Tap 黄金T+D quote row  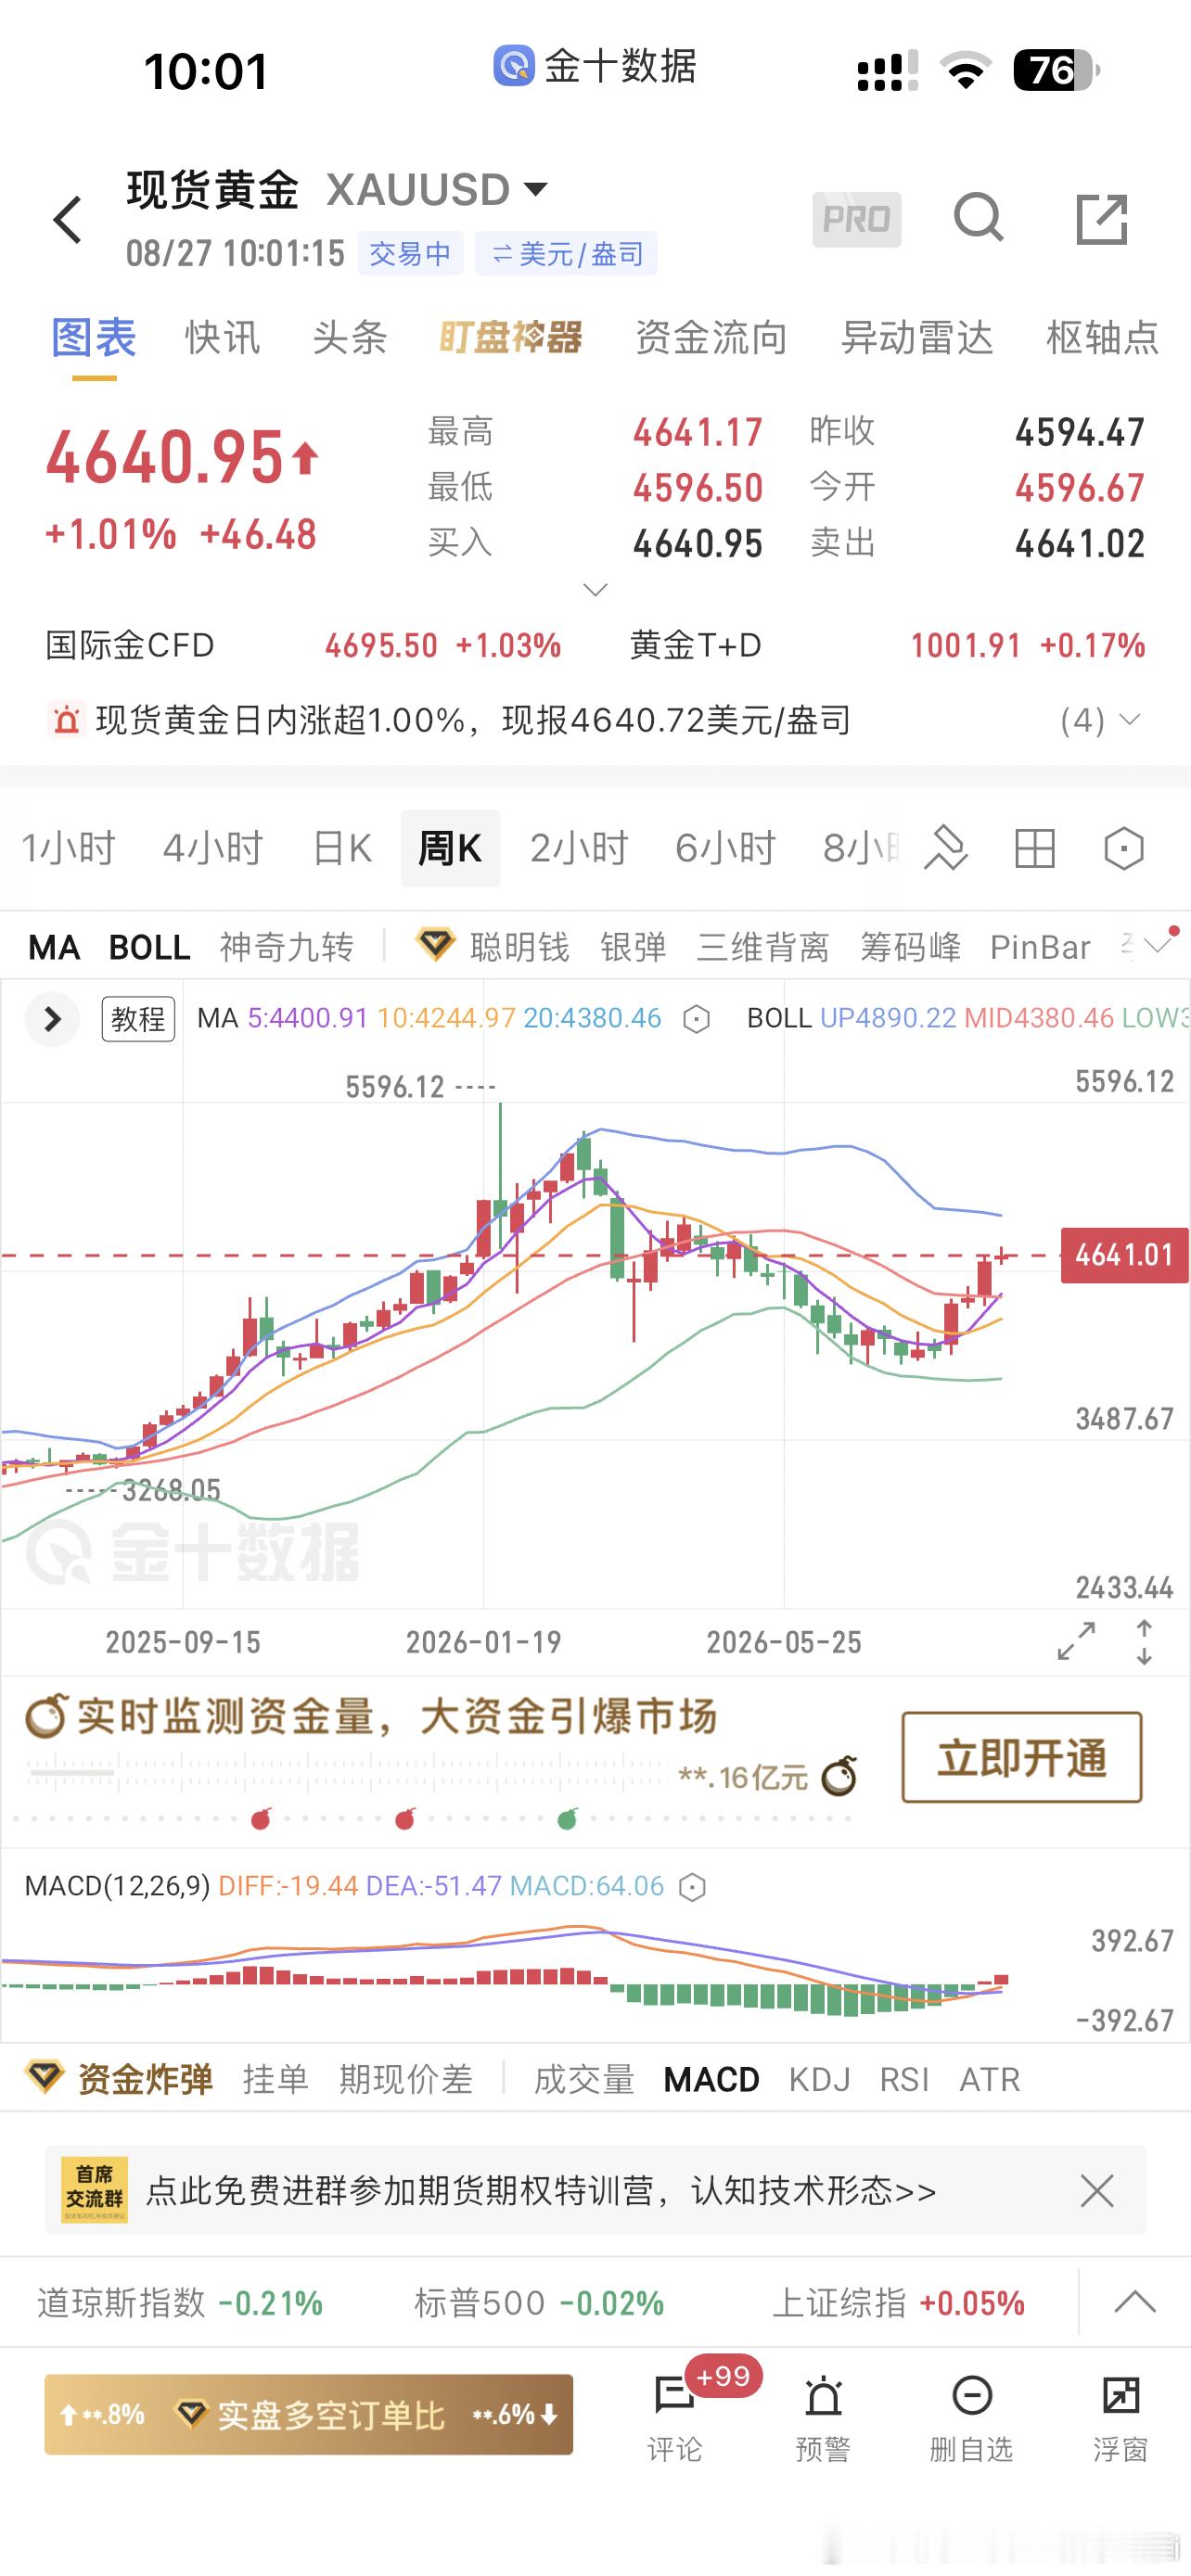887,645
